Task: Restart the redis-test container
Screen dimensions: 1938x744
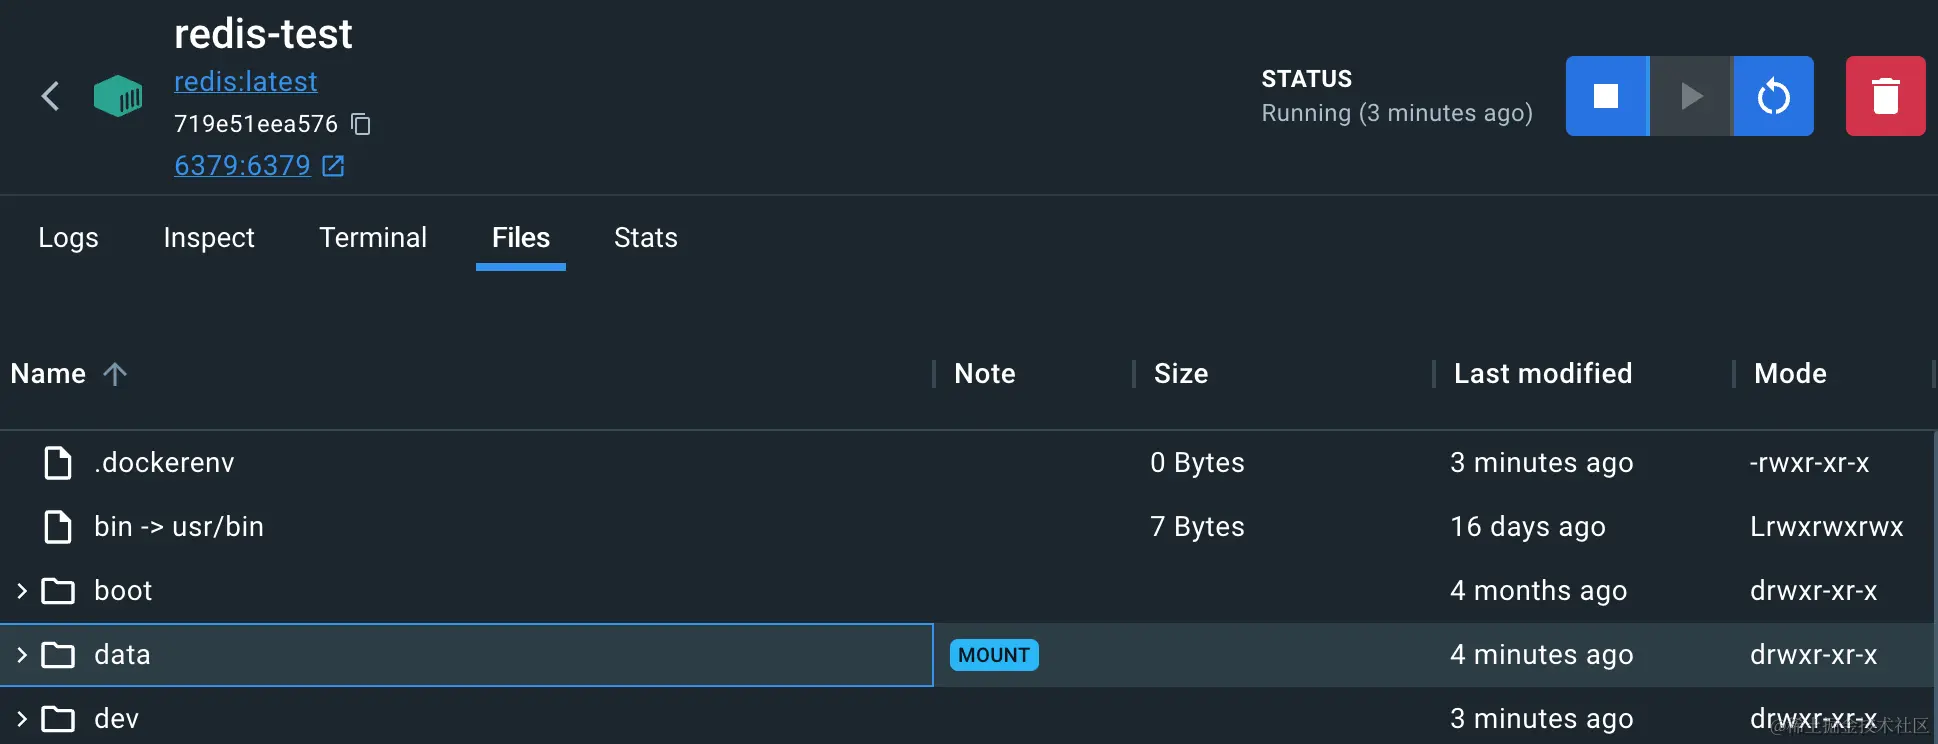Action: click(x=1773, y=96)
